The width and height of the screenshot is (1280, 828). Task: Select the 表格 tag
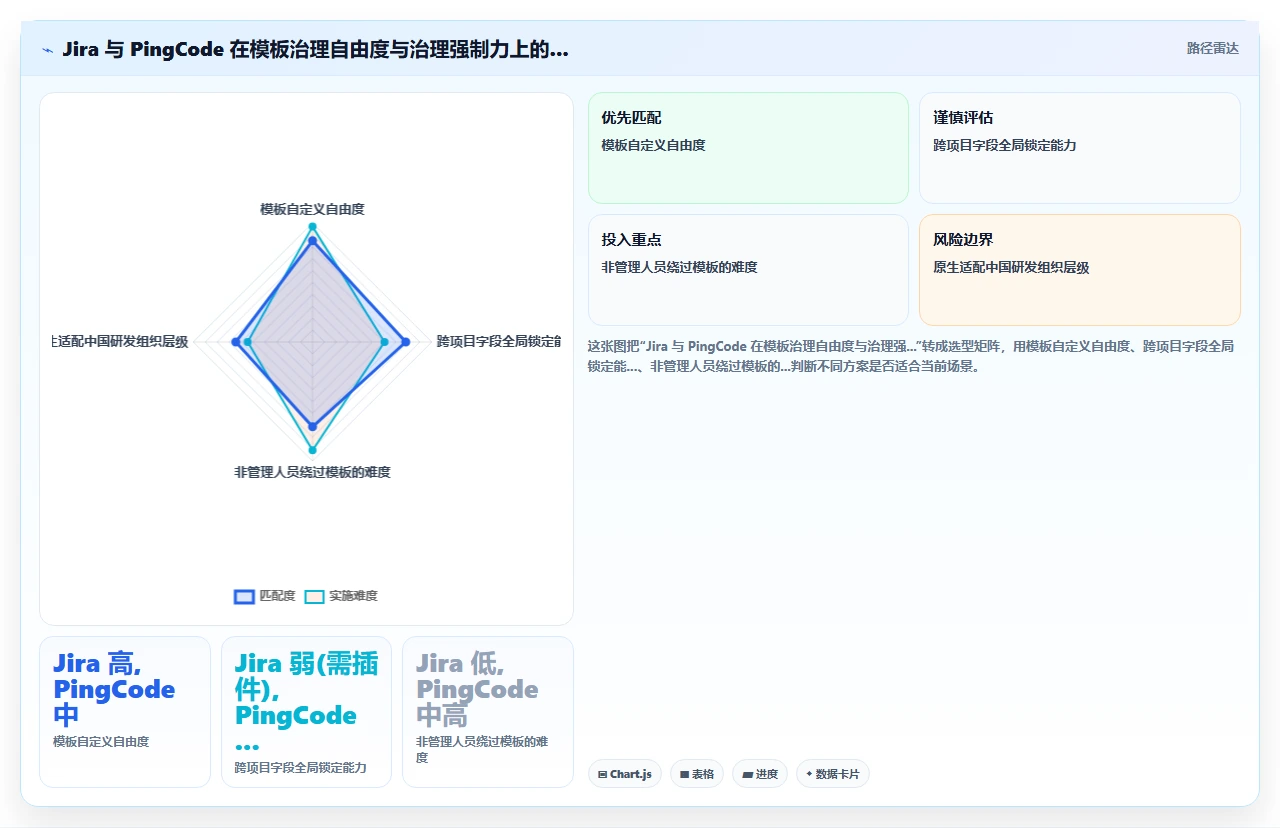697,774
